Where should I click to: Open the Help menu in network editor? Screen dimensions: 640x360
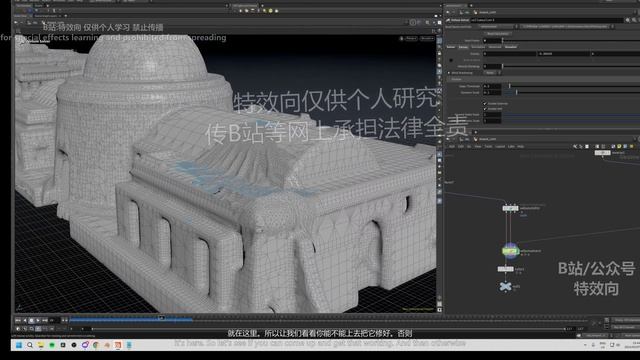pos(520,146)
